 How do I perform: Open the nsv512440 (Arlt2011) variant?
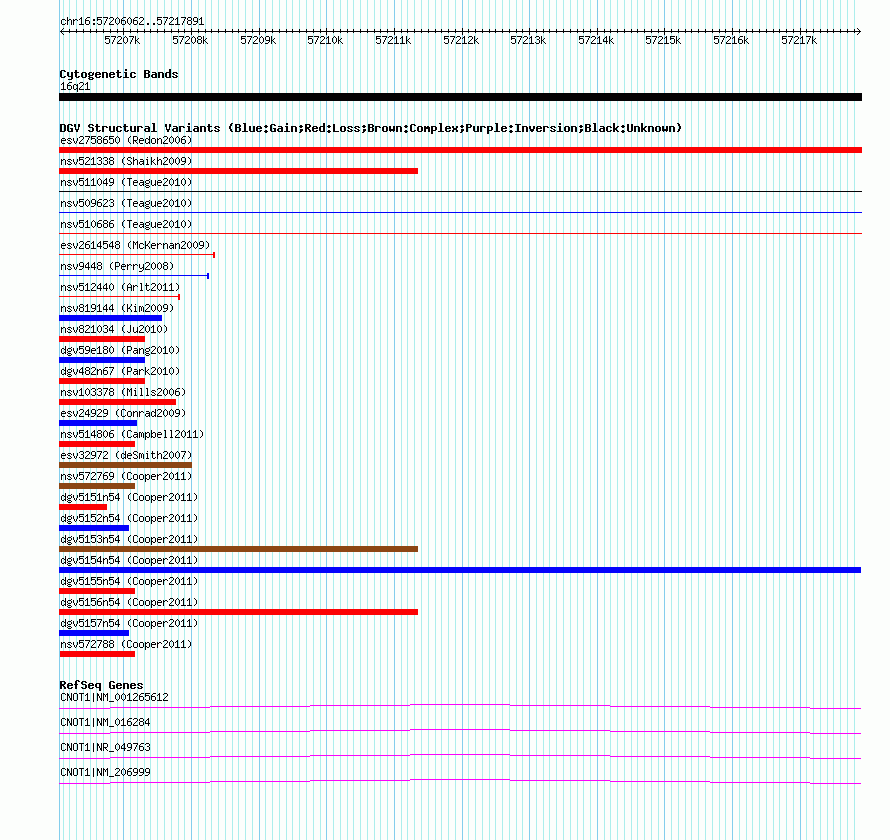[120, 287]
